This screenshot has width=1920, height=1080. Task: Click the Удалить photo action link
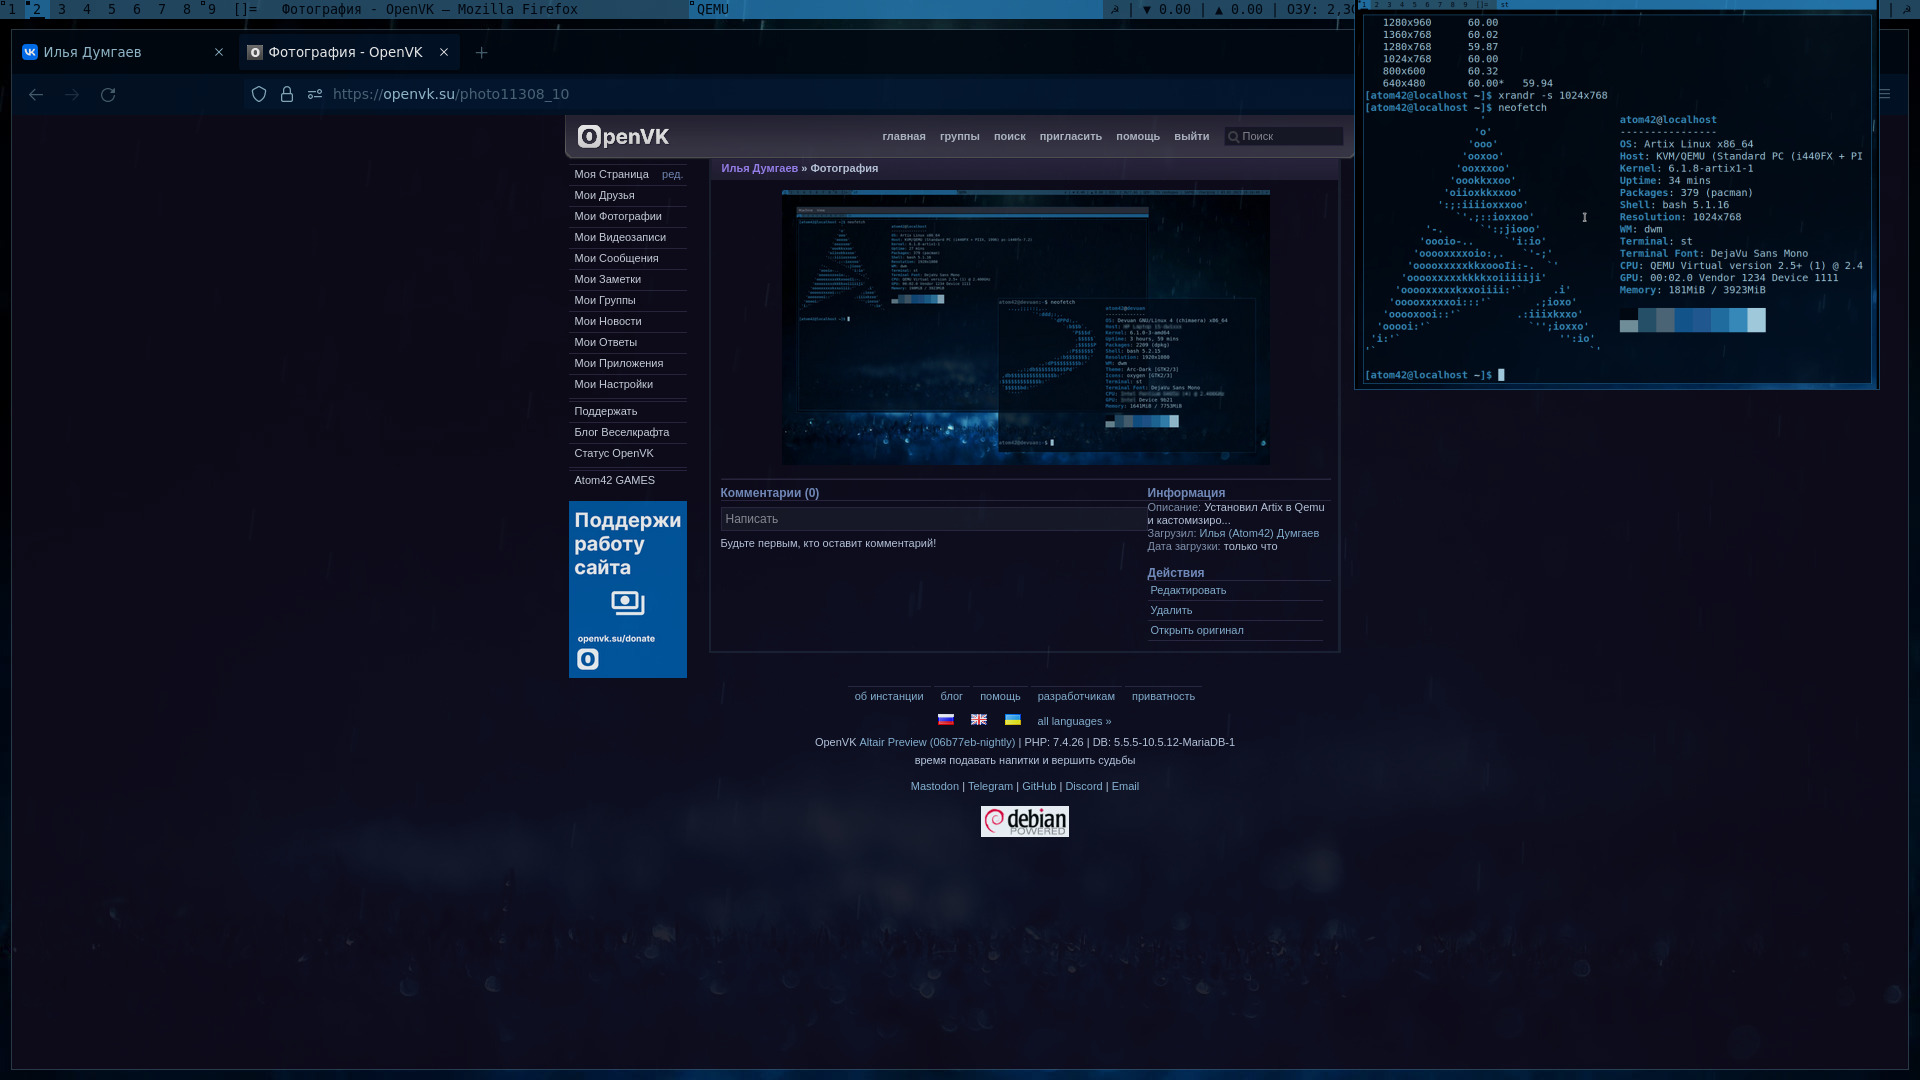(1170, 610)
